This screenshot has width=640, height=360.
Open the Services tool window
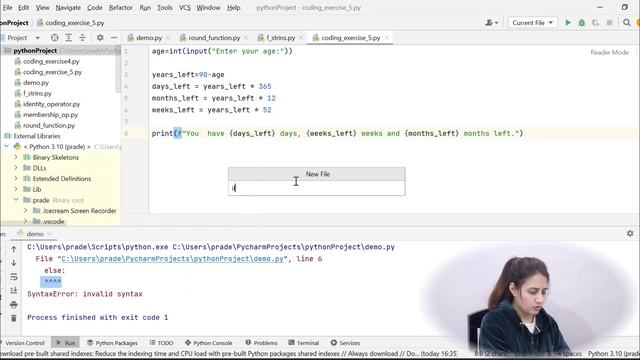coord(345,343)
